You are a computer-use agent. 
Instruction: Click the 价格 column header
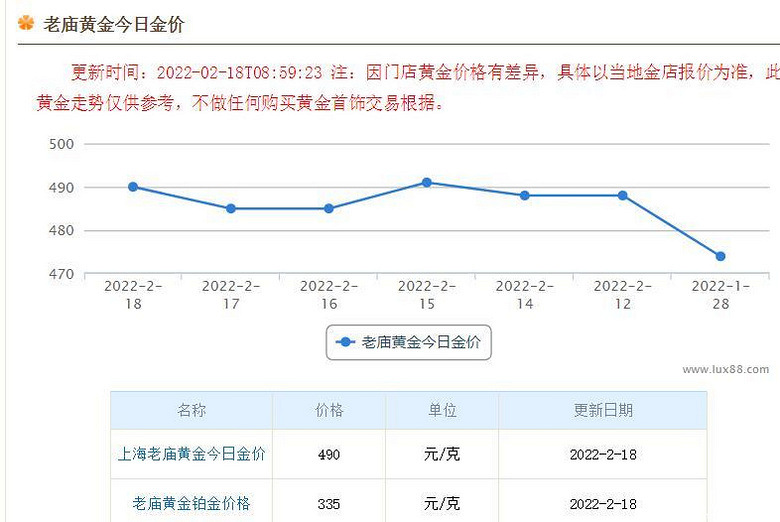(329, 411)
